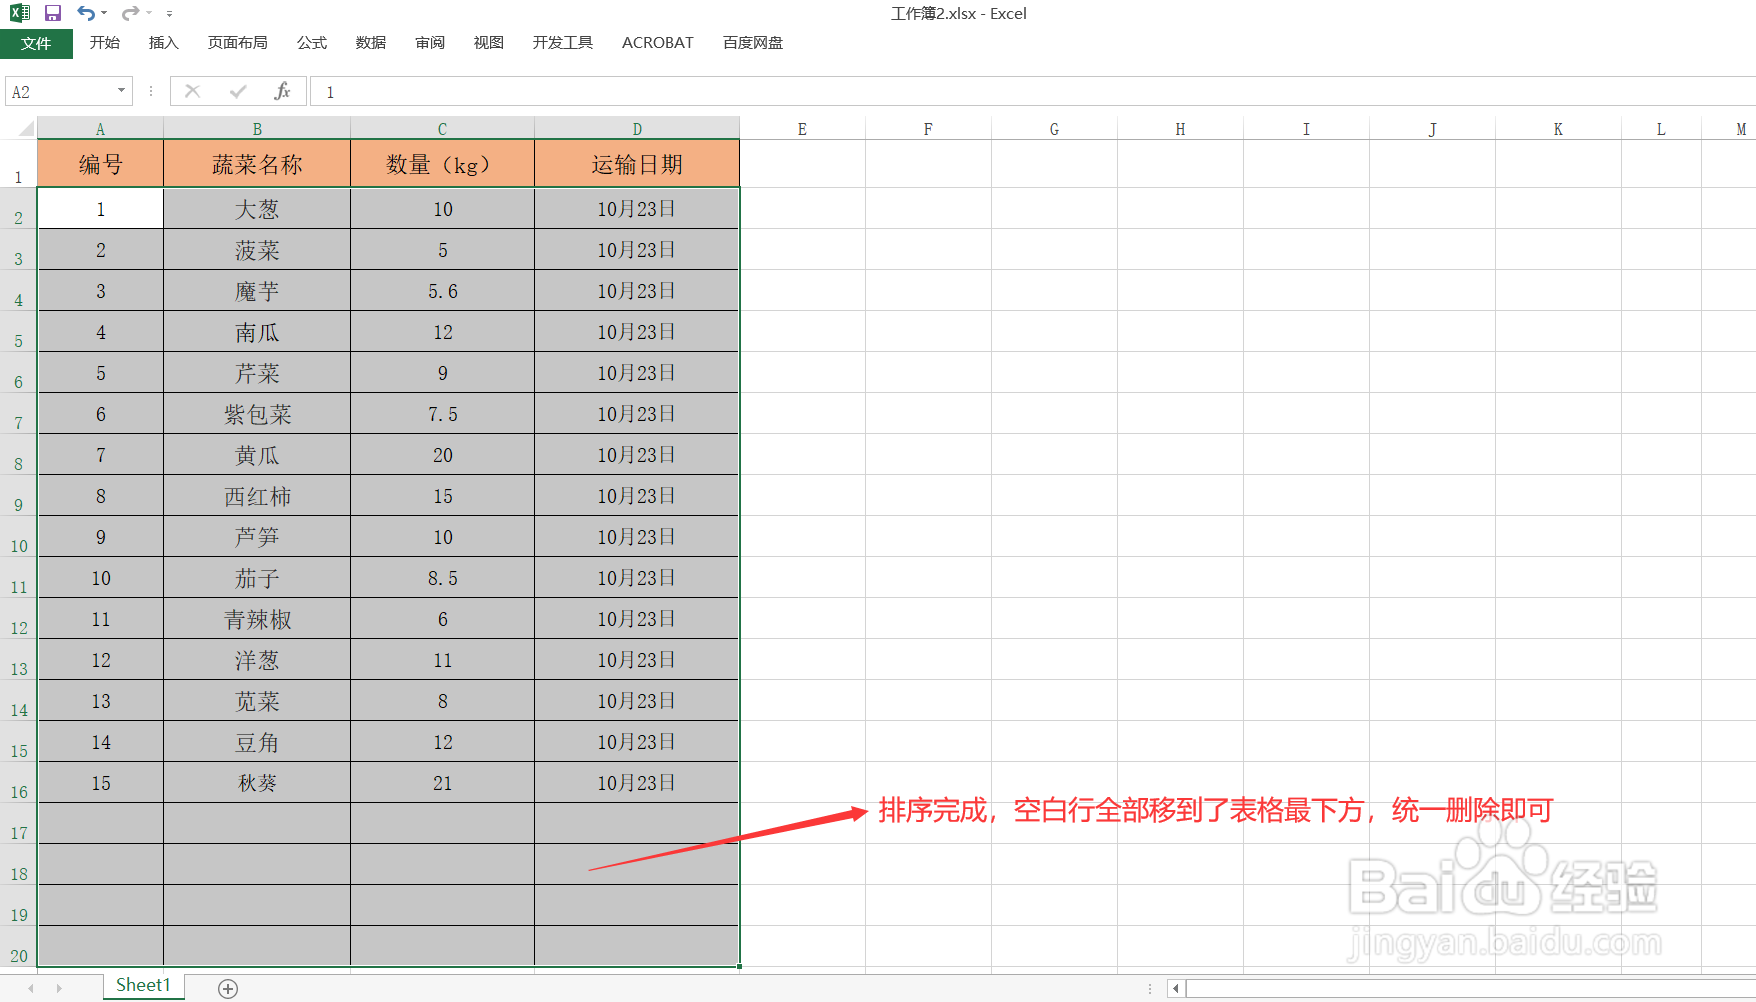Select column A header
This screenshot has width=1756, height=1002.
click(100, 129)
